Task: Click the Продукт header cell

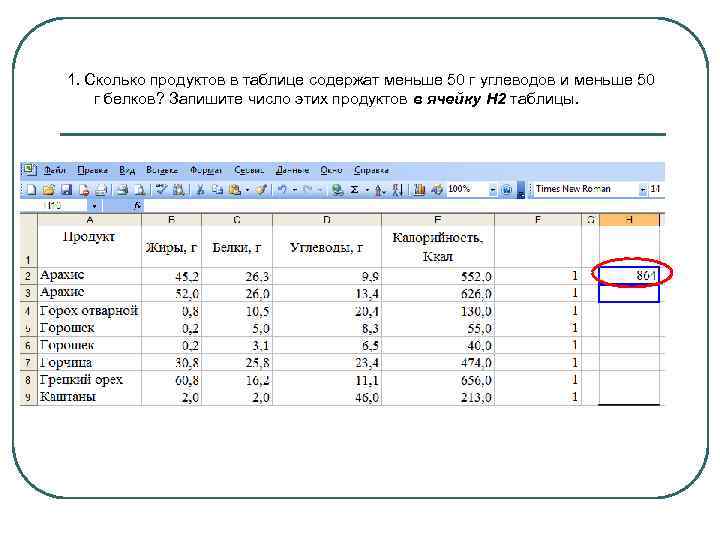Action: pos(90,247)
